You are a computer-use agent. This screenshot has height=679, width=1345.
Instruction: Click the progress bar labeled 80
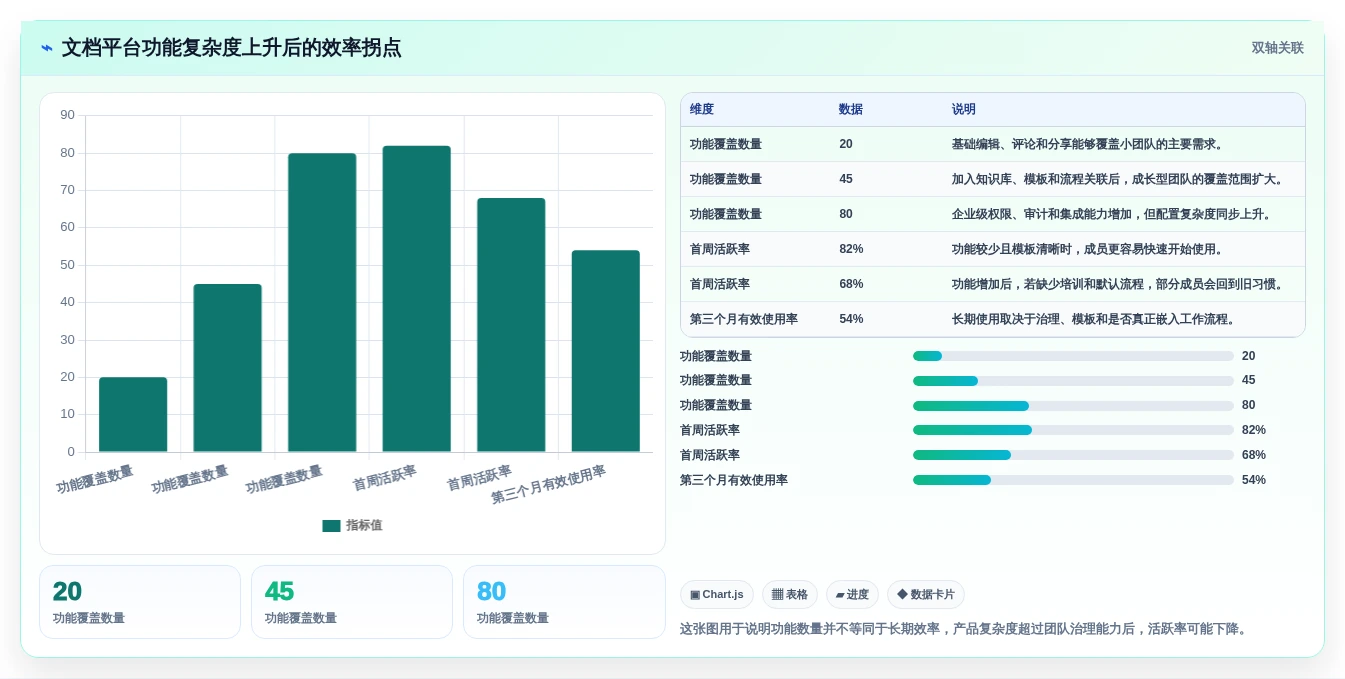(x=1073, y=406)
